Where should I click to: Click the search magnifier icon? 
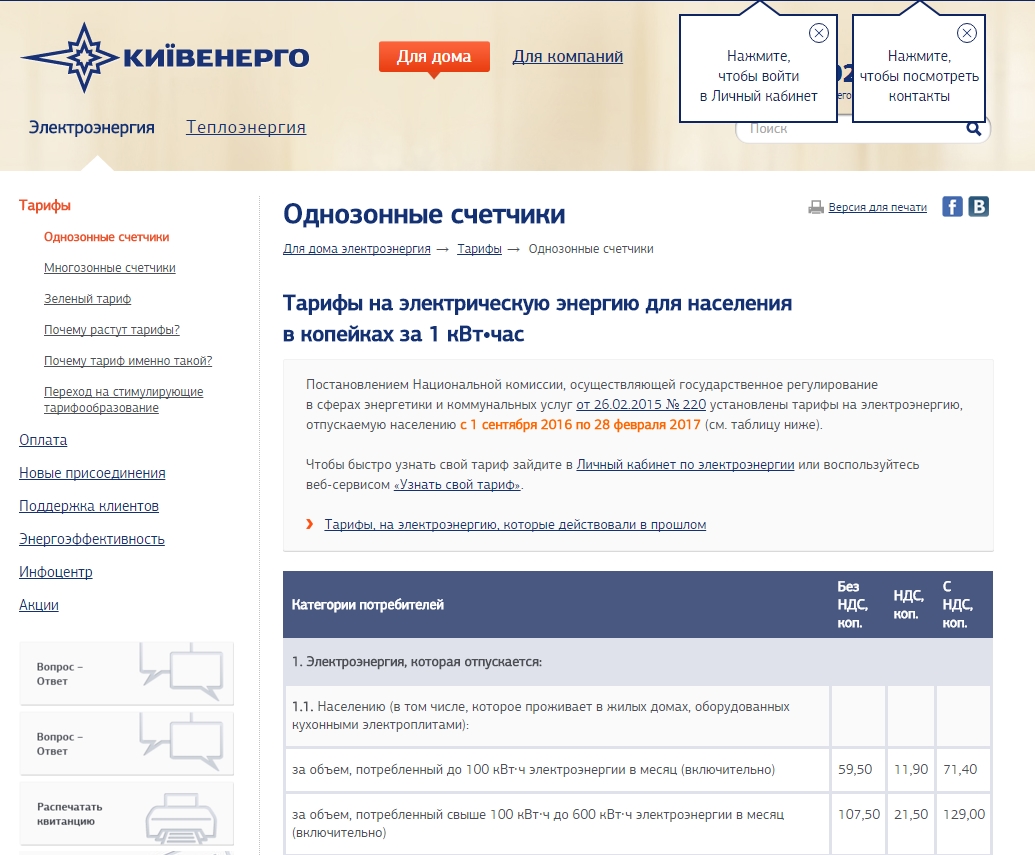[x=973, y=129]
